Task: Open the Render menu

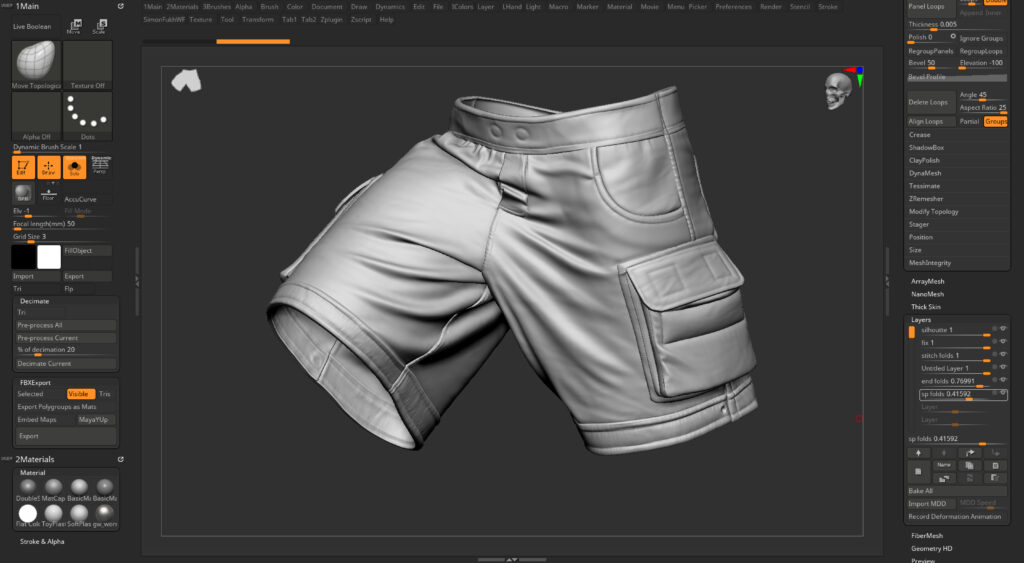Action: [x=771, y=7]
